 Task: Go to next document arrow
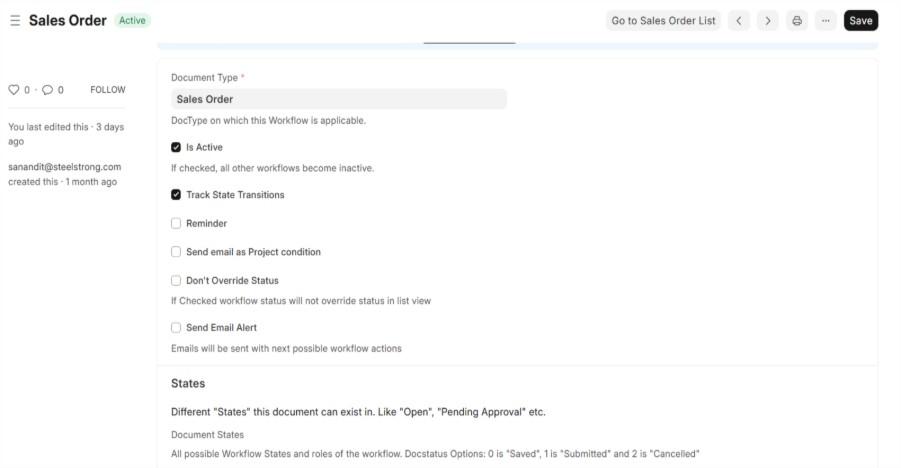[767, 20]
